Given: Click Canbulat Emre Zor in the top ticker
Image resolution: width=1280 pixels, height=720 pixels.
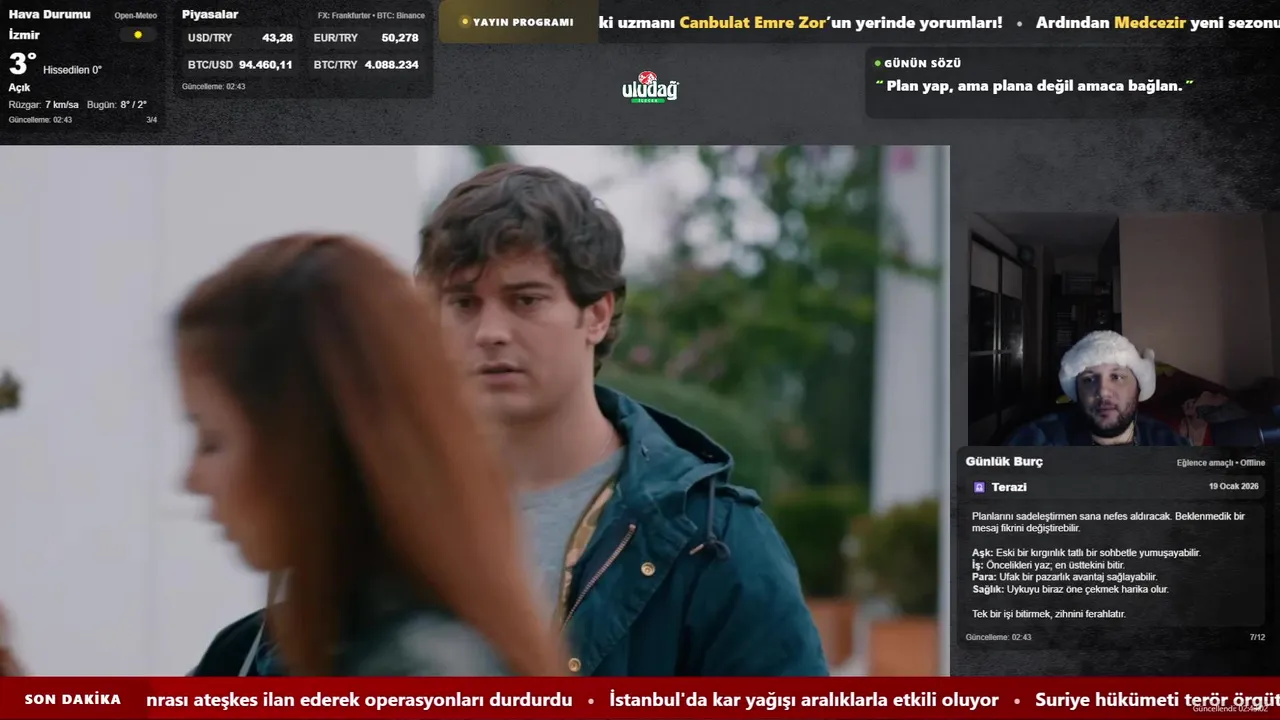Looking at the screenshot, I should click(x=753, y=22).
